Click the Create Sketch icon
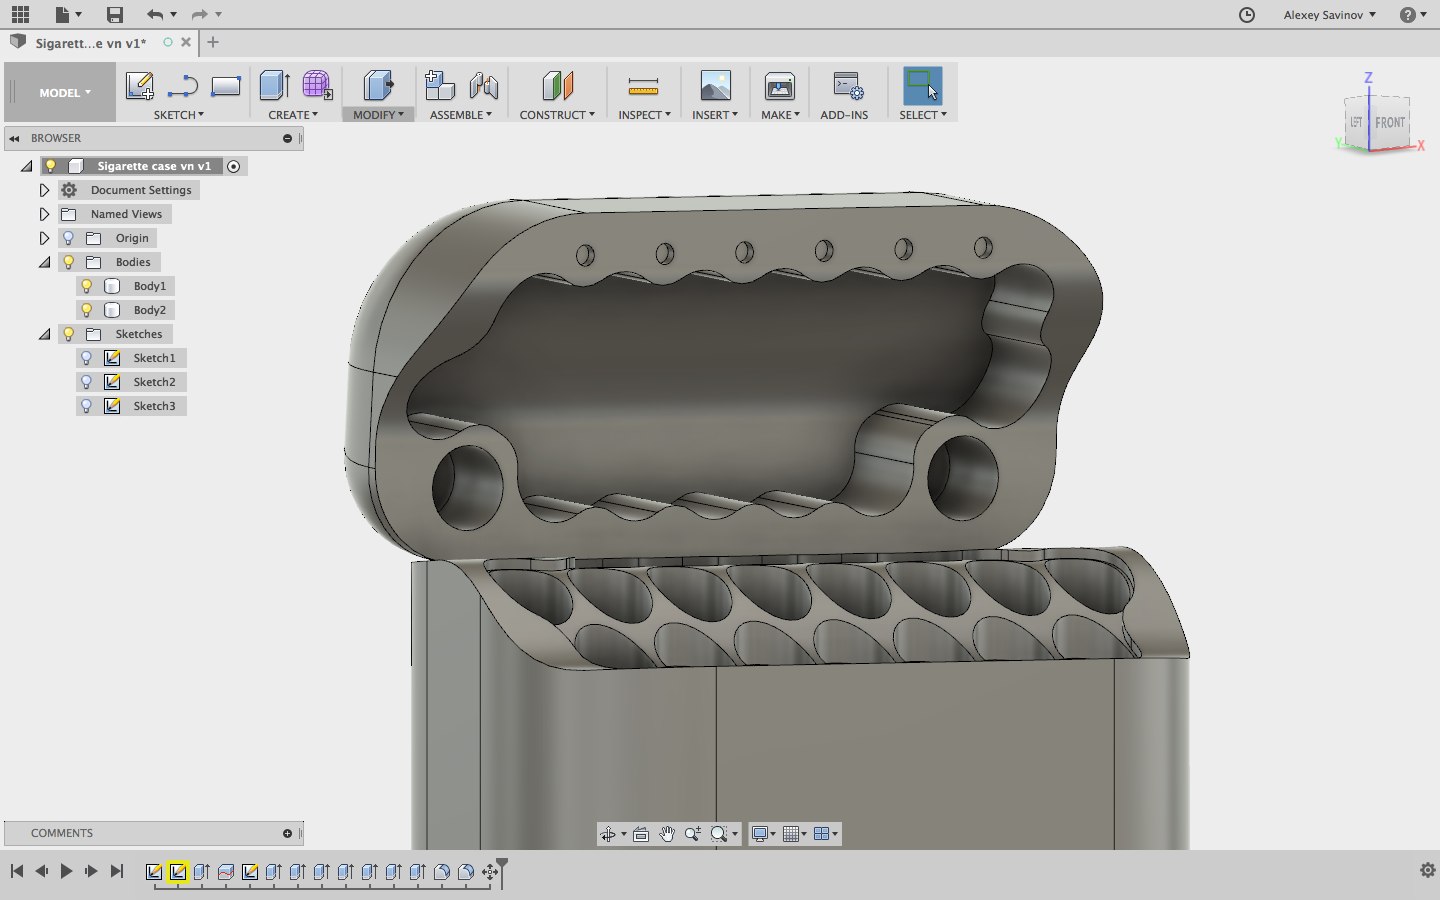 point(139,86)
